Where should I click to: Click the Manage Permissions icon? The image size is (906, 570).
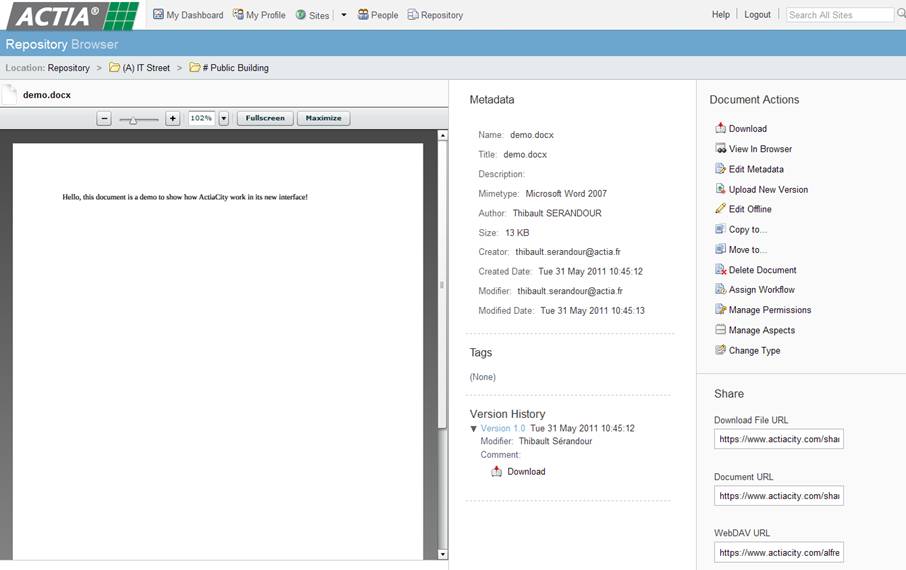tap(720, 310)
